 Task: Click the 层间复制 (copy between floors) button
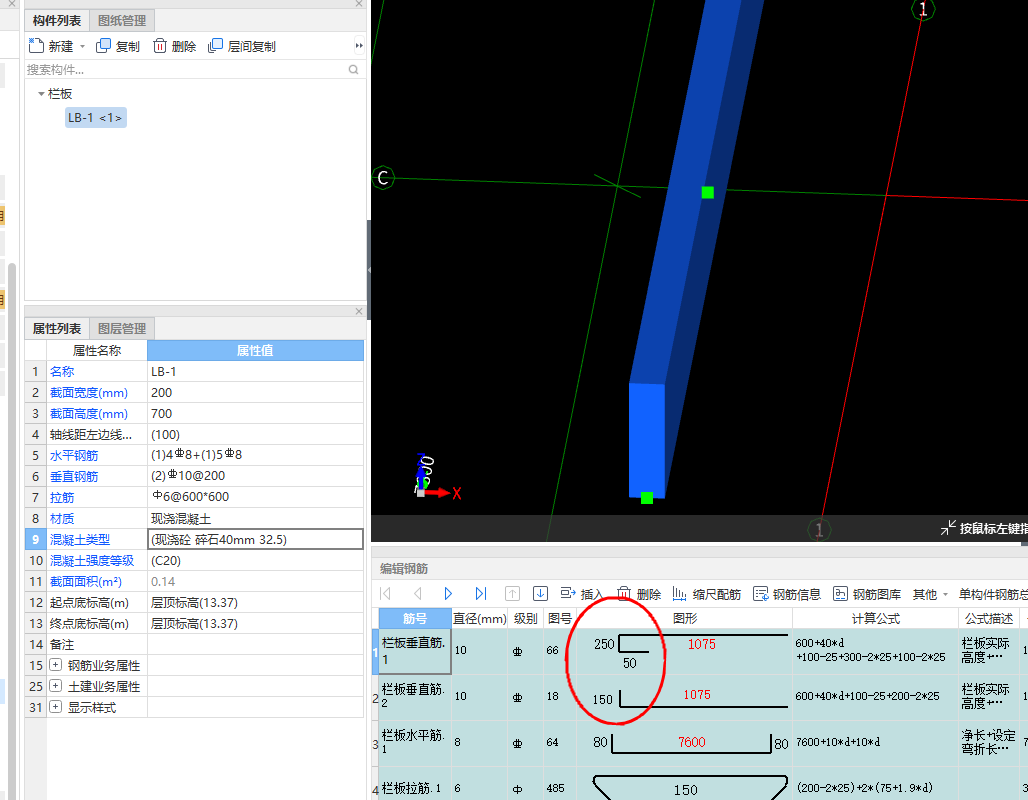(242, 46)
